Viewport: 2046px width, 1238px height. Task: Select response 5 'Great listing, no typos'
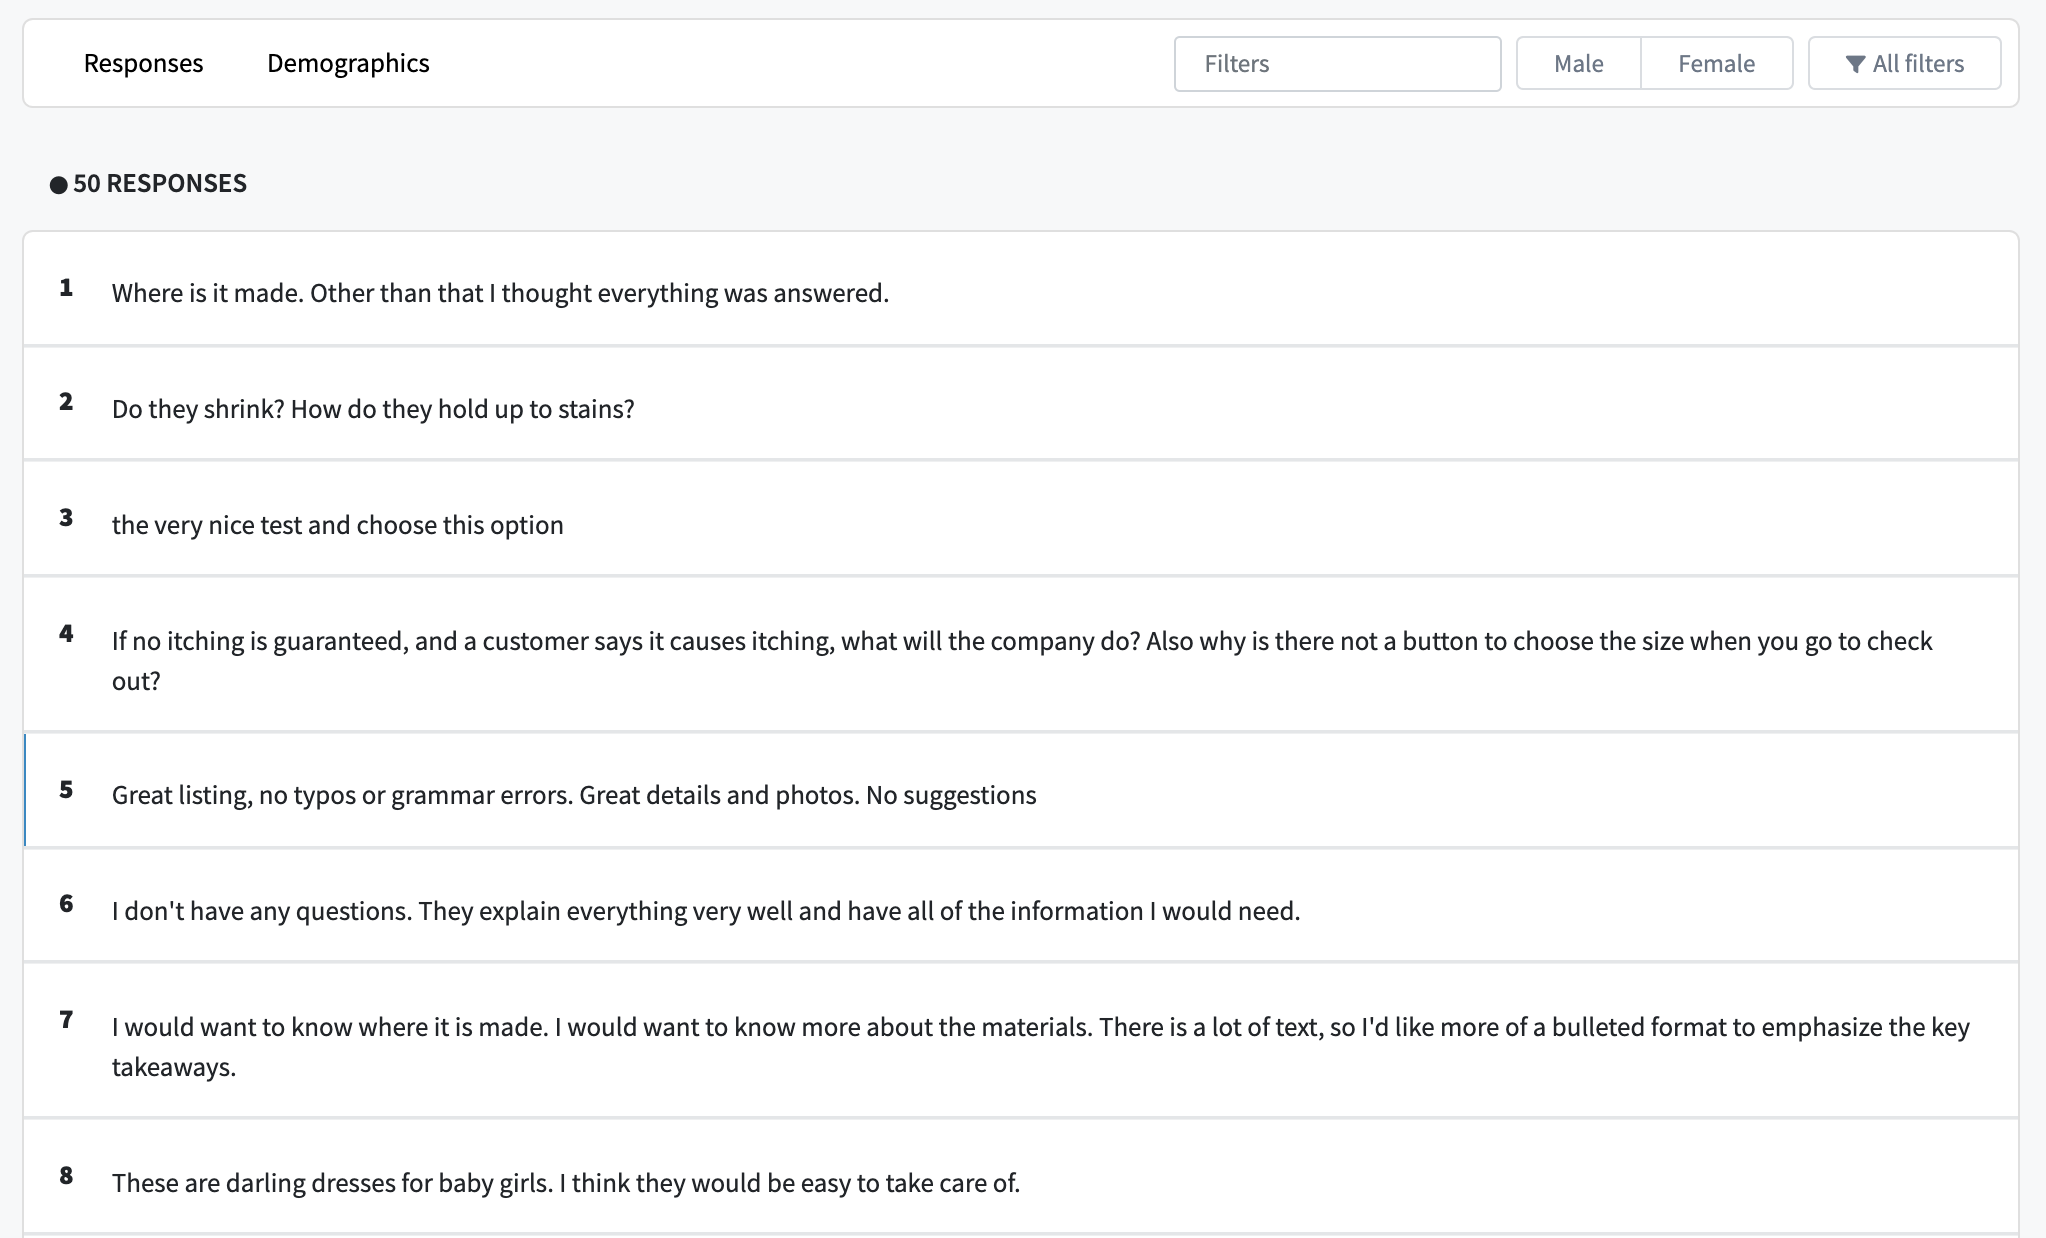(1021, 790)
